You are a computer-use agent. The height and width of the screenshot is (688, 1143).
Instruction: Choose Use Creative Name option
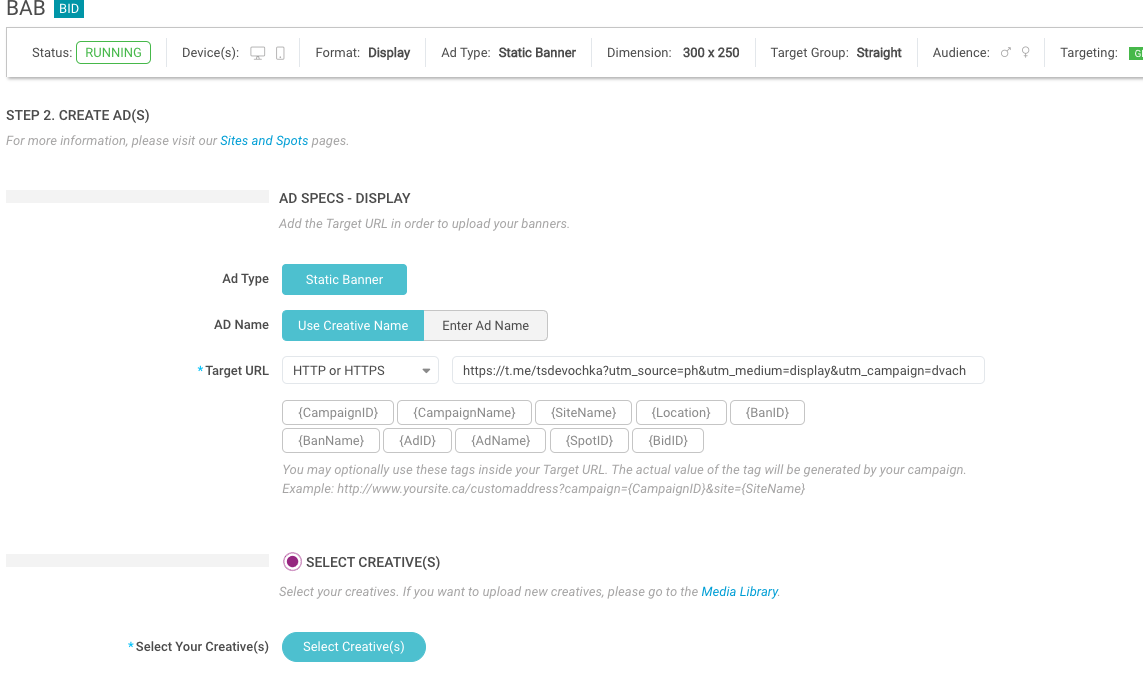click(x=353, y=326)
